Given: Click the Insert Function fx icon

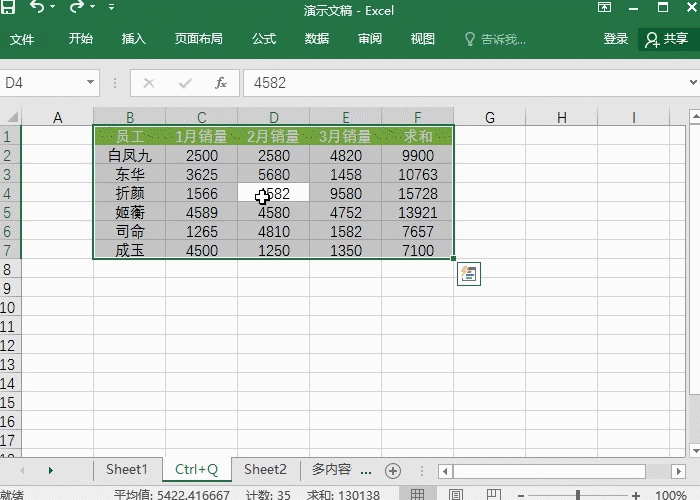Looking at the screenshot, I should tap(221, 83).
